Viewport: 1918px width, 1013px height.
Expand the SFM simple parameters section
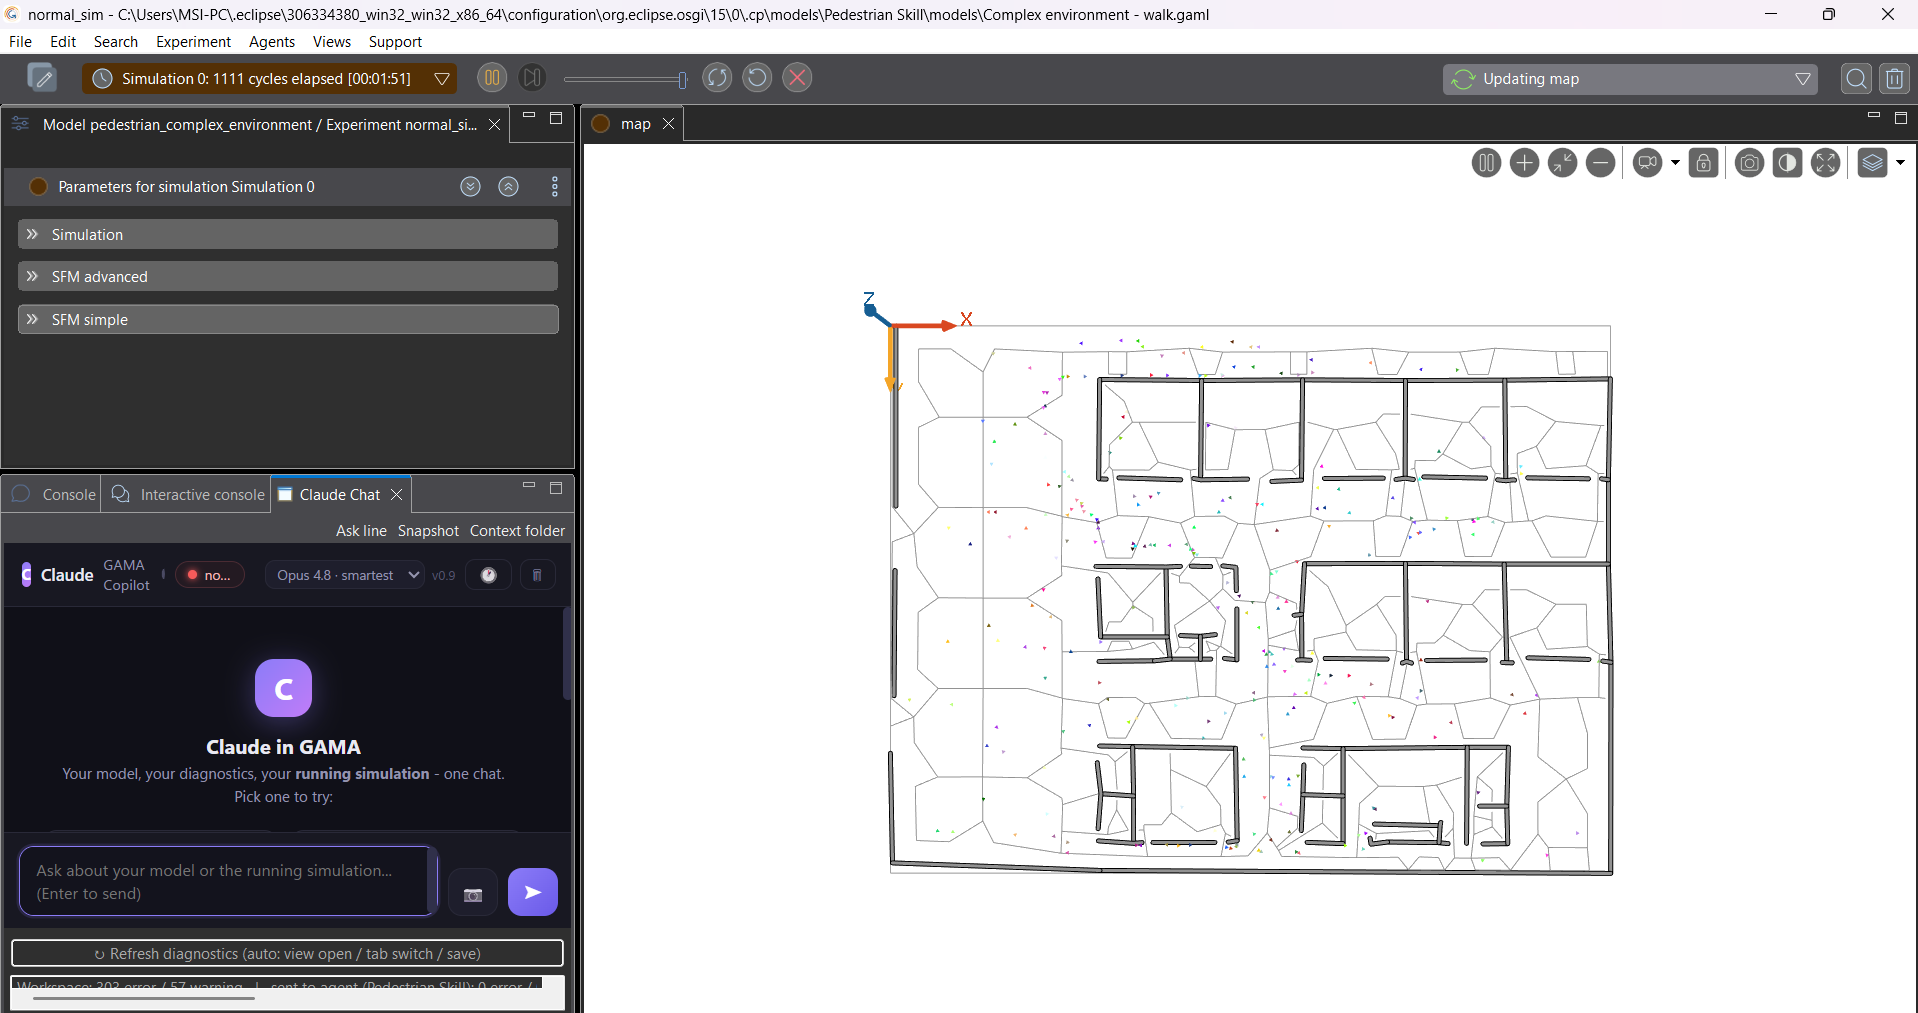pyautogui.click(x=288, y=320)
